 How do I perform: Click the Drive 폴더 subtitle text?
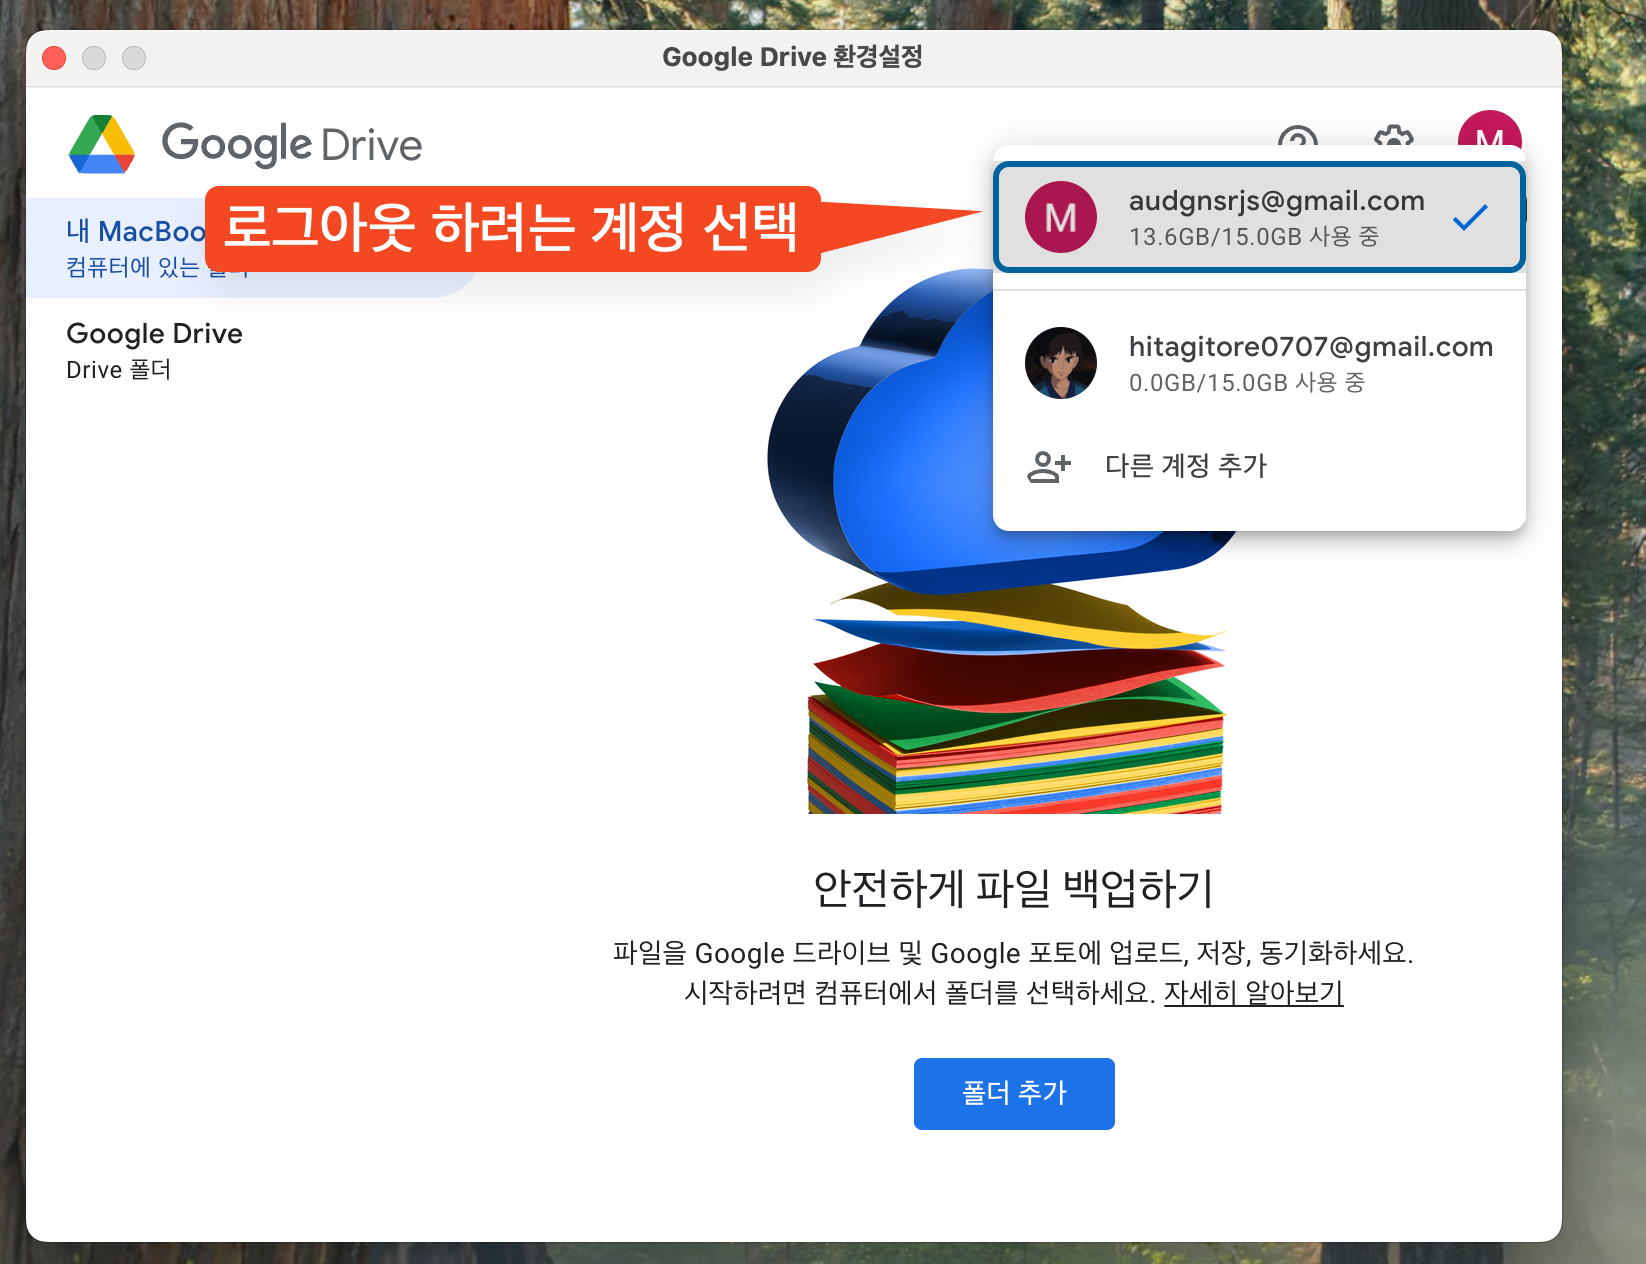118,370
